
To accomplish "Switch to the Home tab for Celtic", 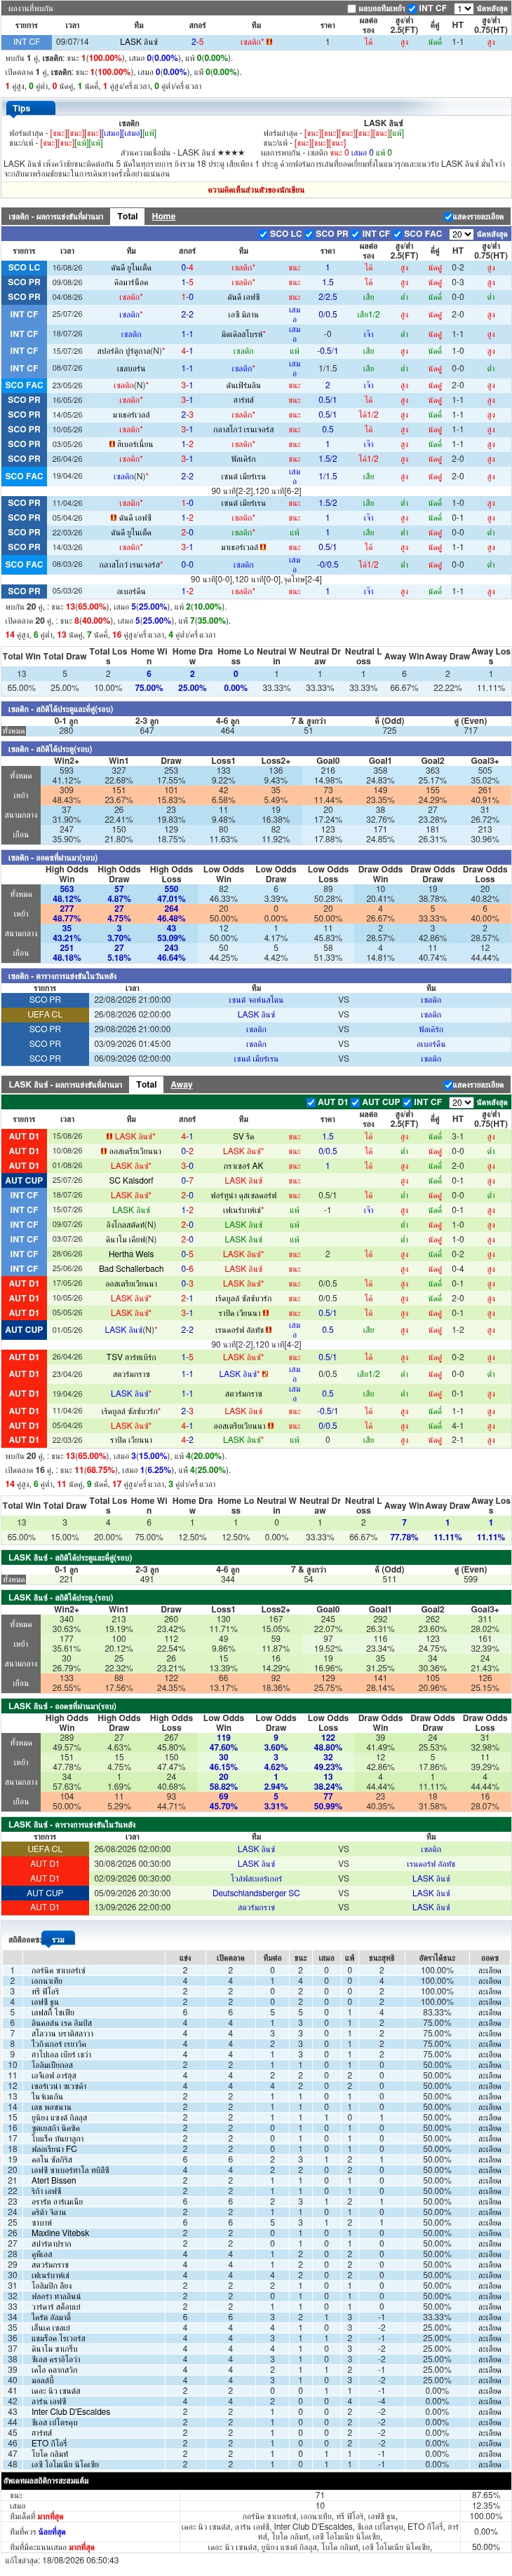I will (163, 216).
